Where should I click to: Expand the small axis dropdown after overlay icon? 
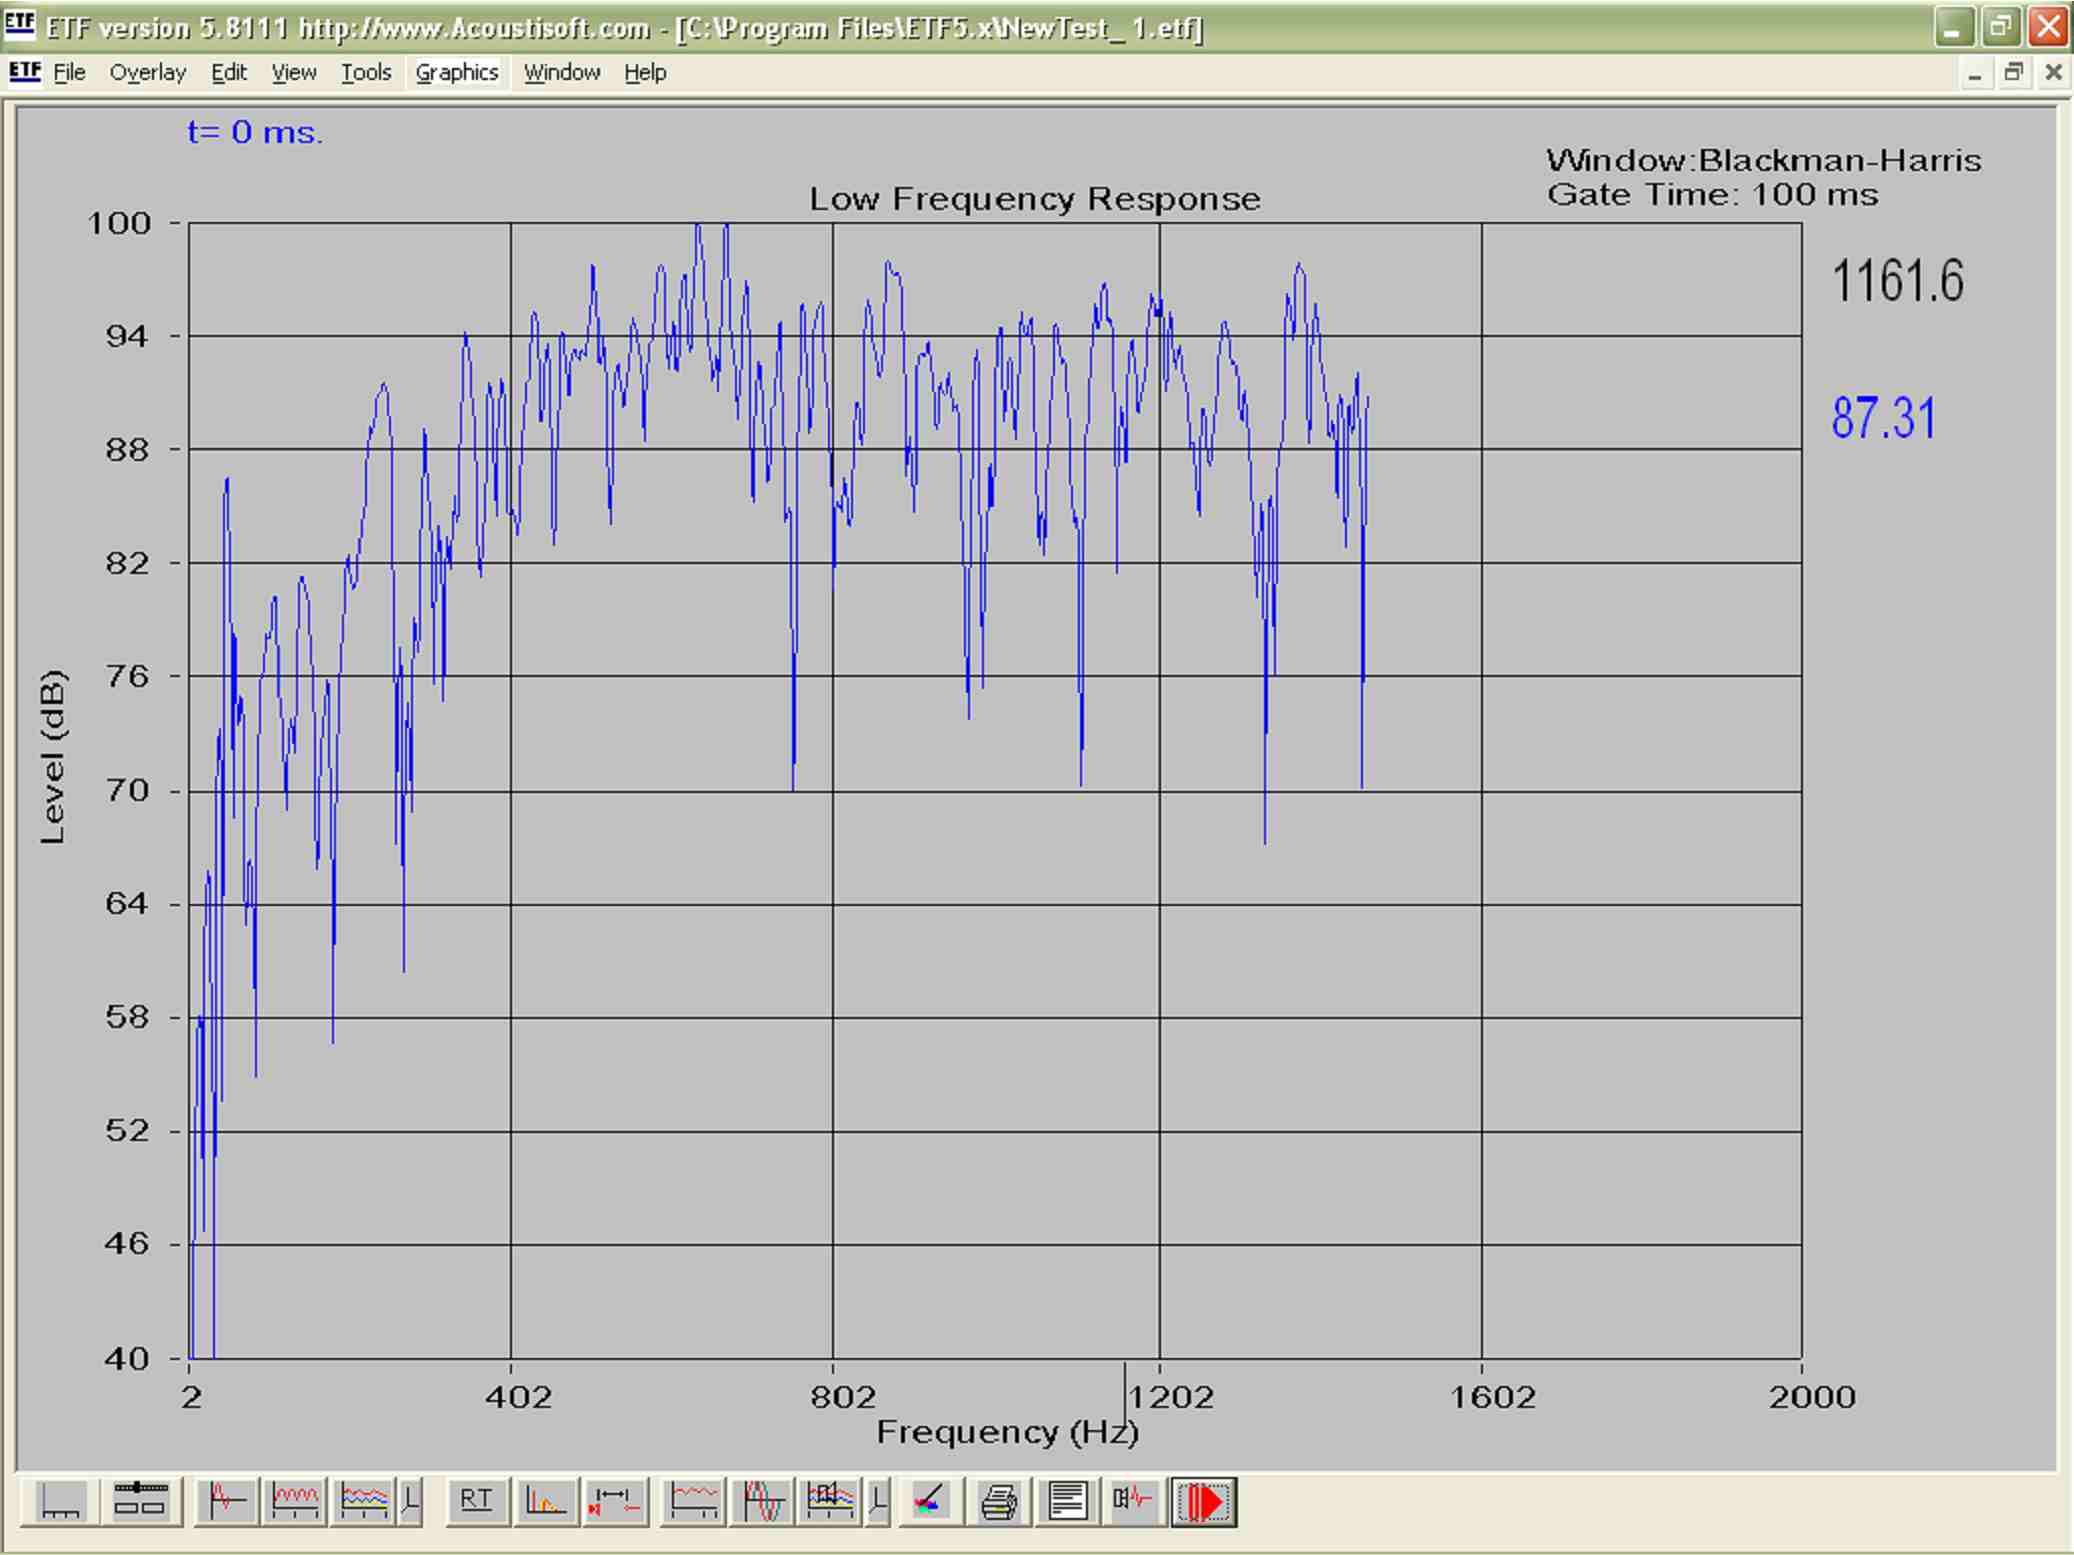click(410, 1502)
